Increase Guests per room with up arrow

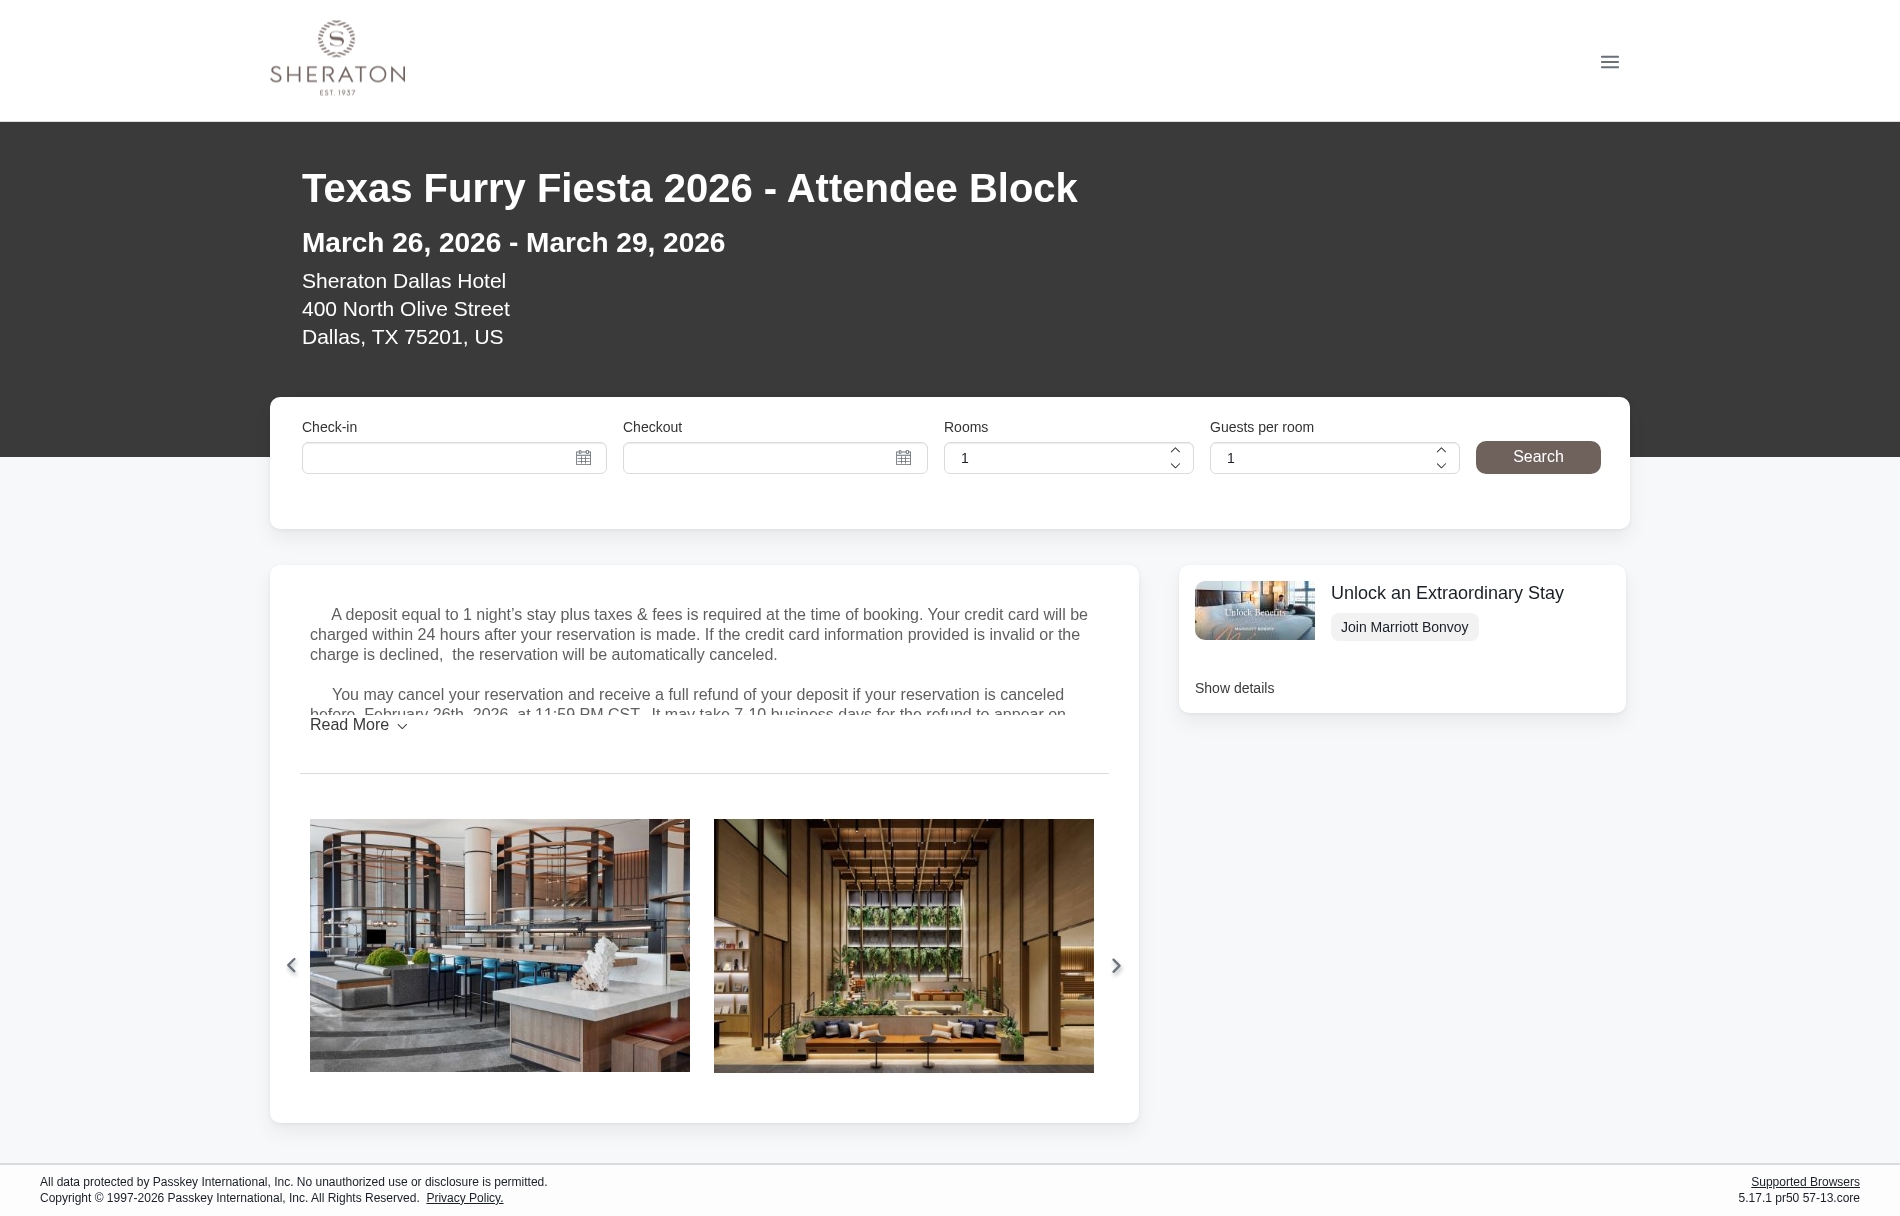(x=1441, y=450)
